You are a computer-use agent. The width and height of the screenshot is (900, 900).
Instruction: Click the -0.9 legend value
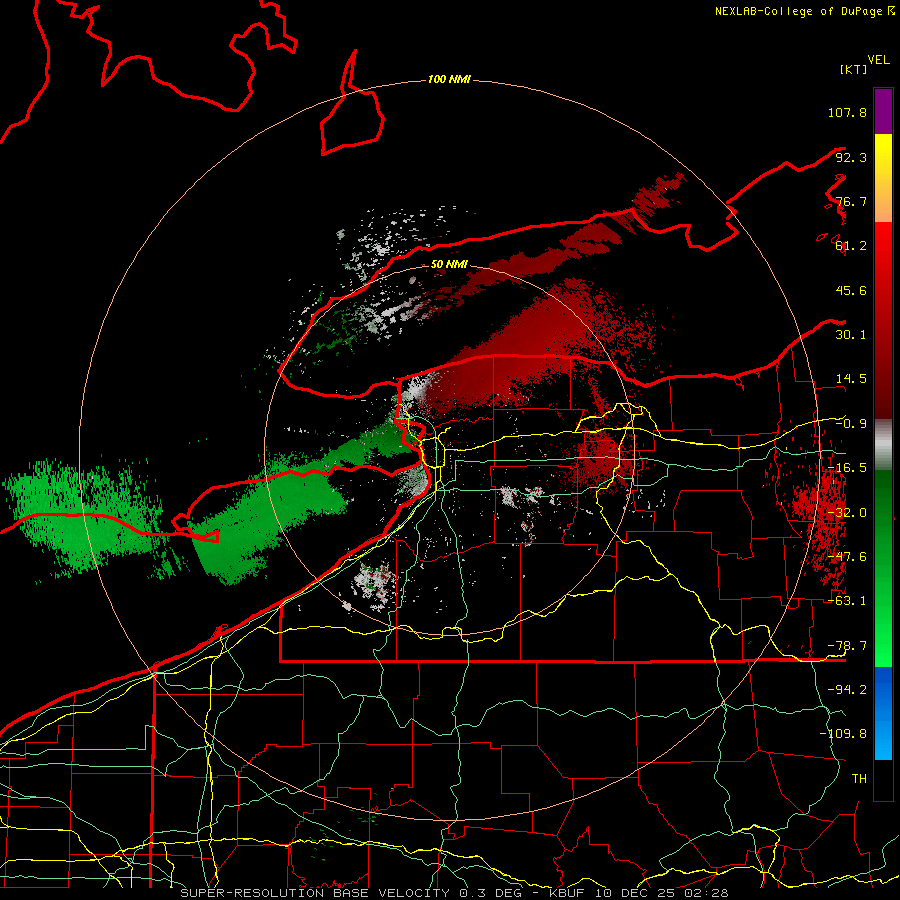[x=851, y=424]
